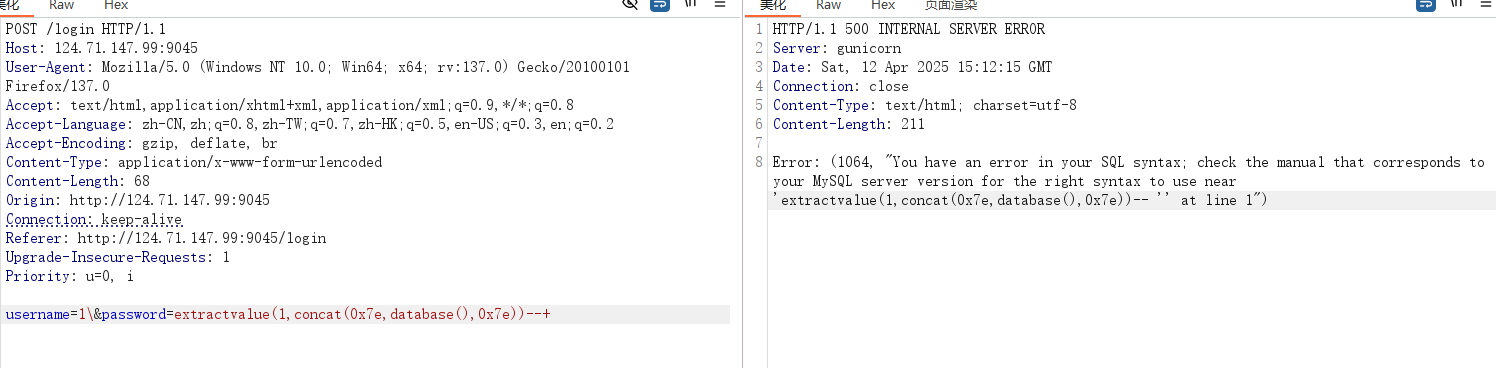Click the 'Priority: u=0, i' header line
The width and height of the screenshot is (1496, 368).
[x=69, y=276]
